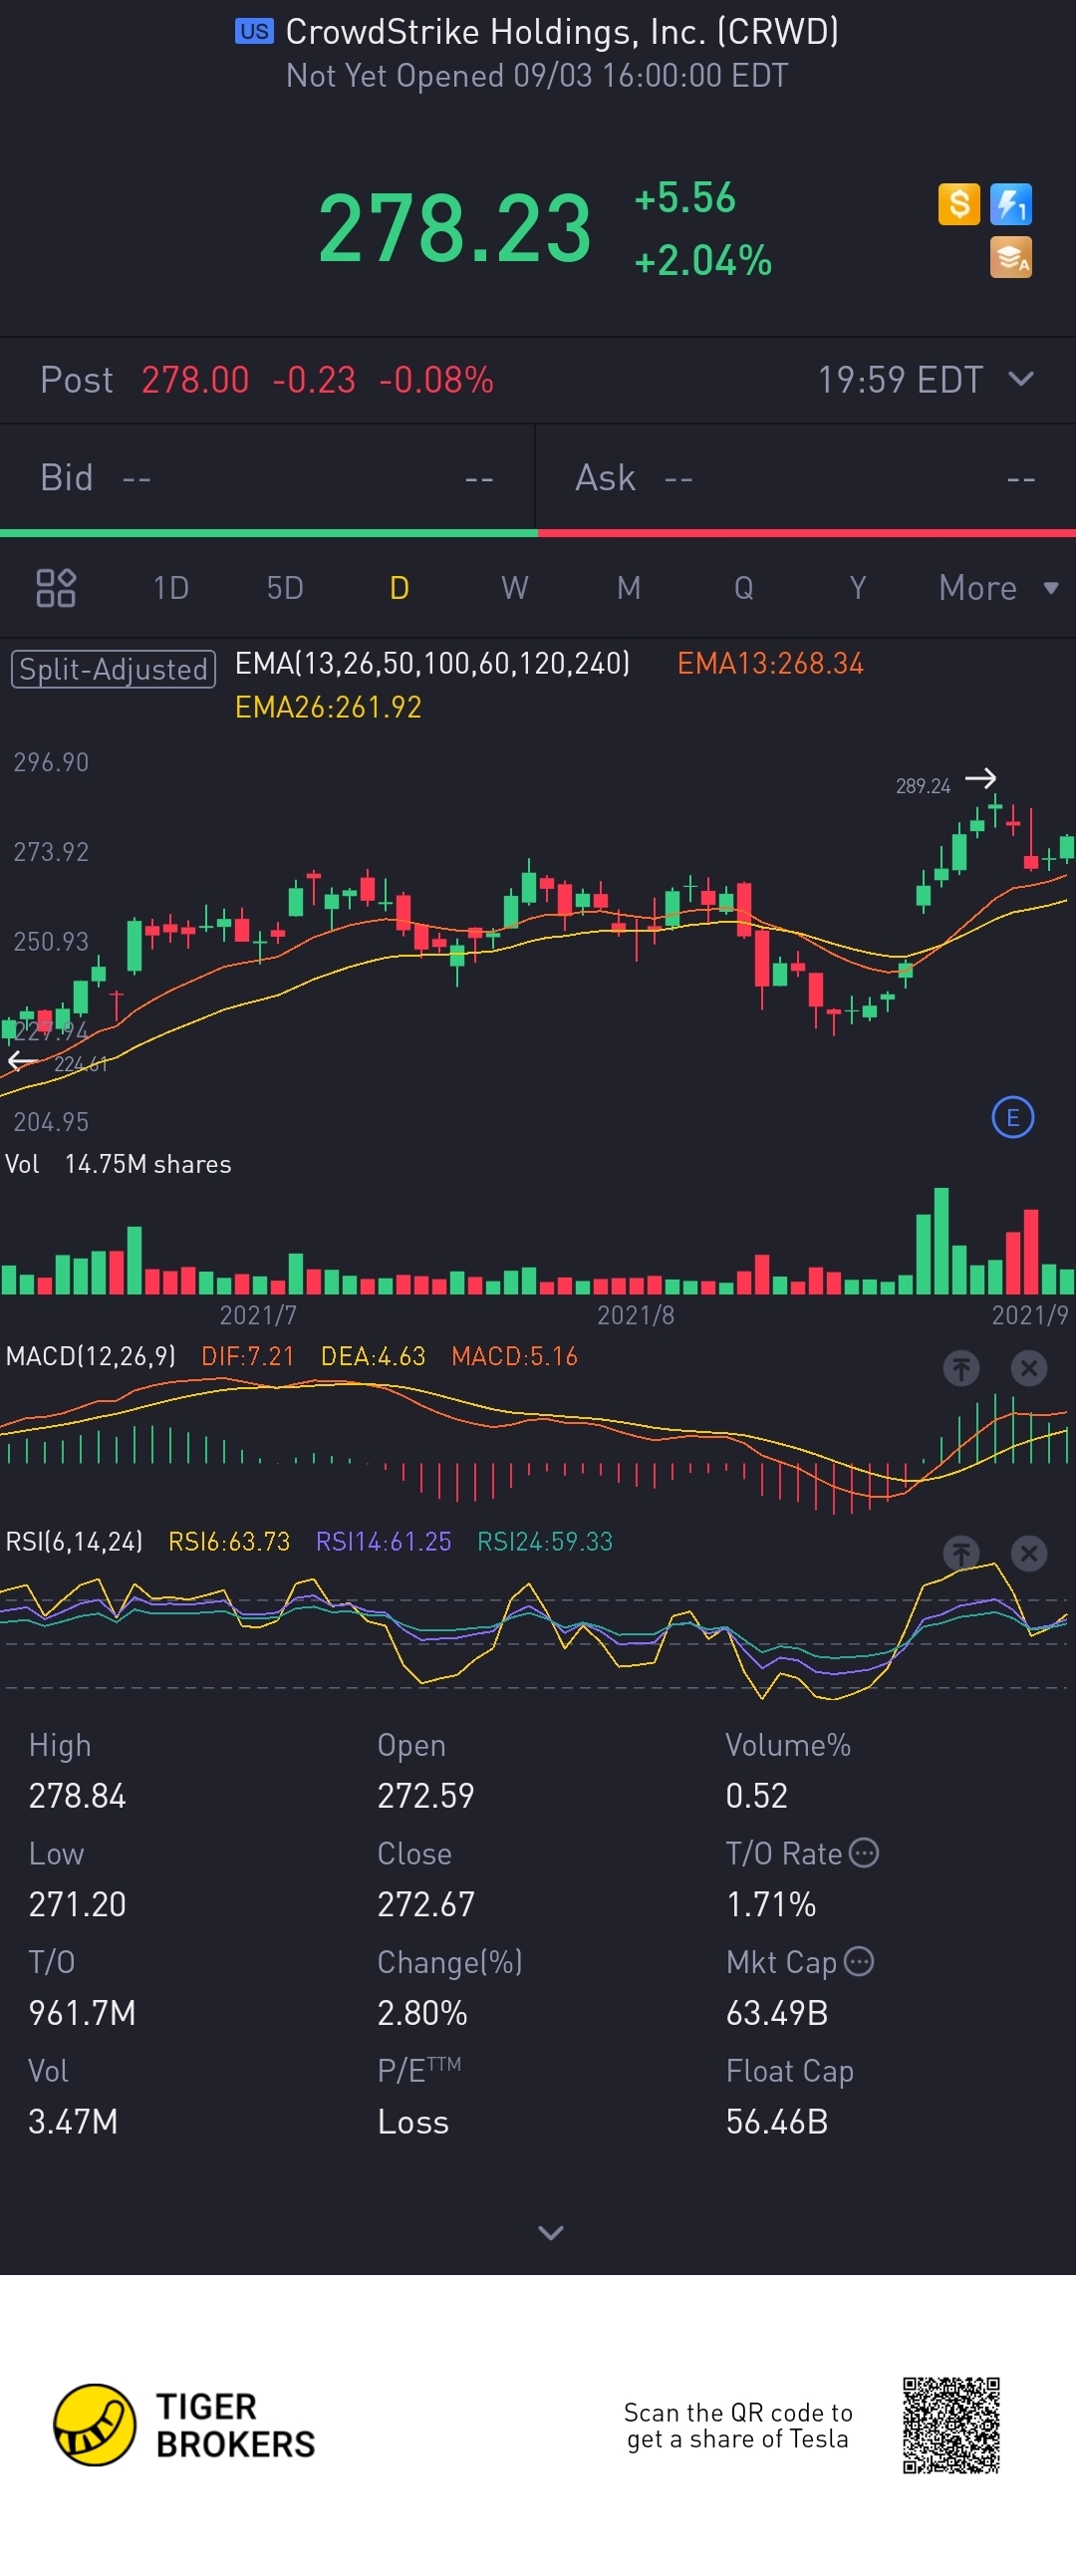Remove the RSI indicator panel
1076x2576 pixels.
[x=1028, y=1553]
